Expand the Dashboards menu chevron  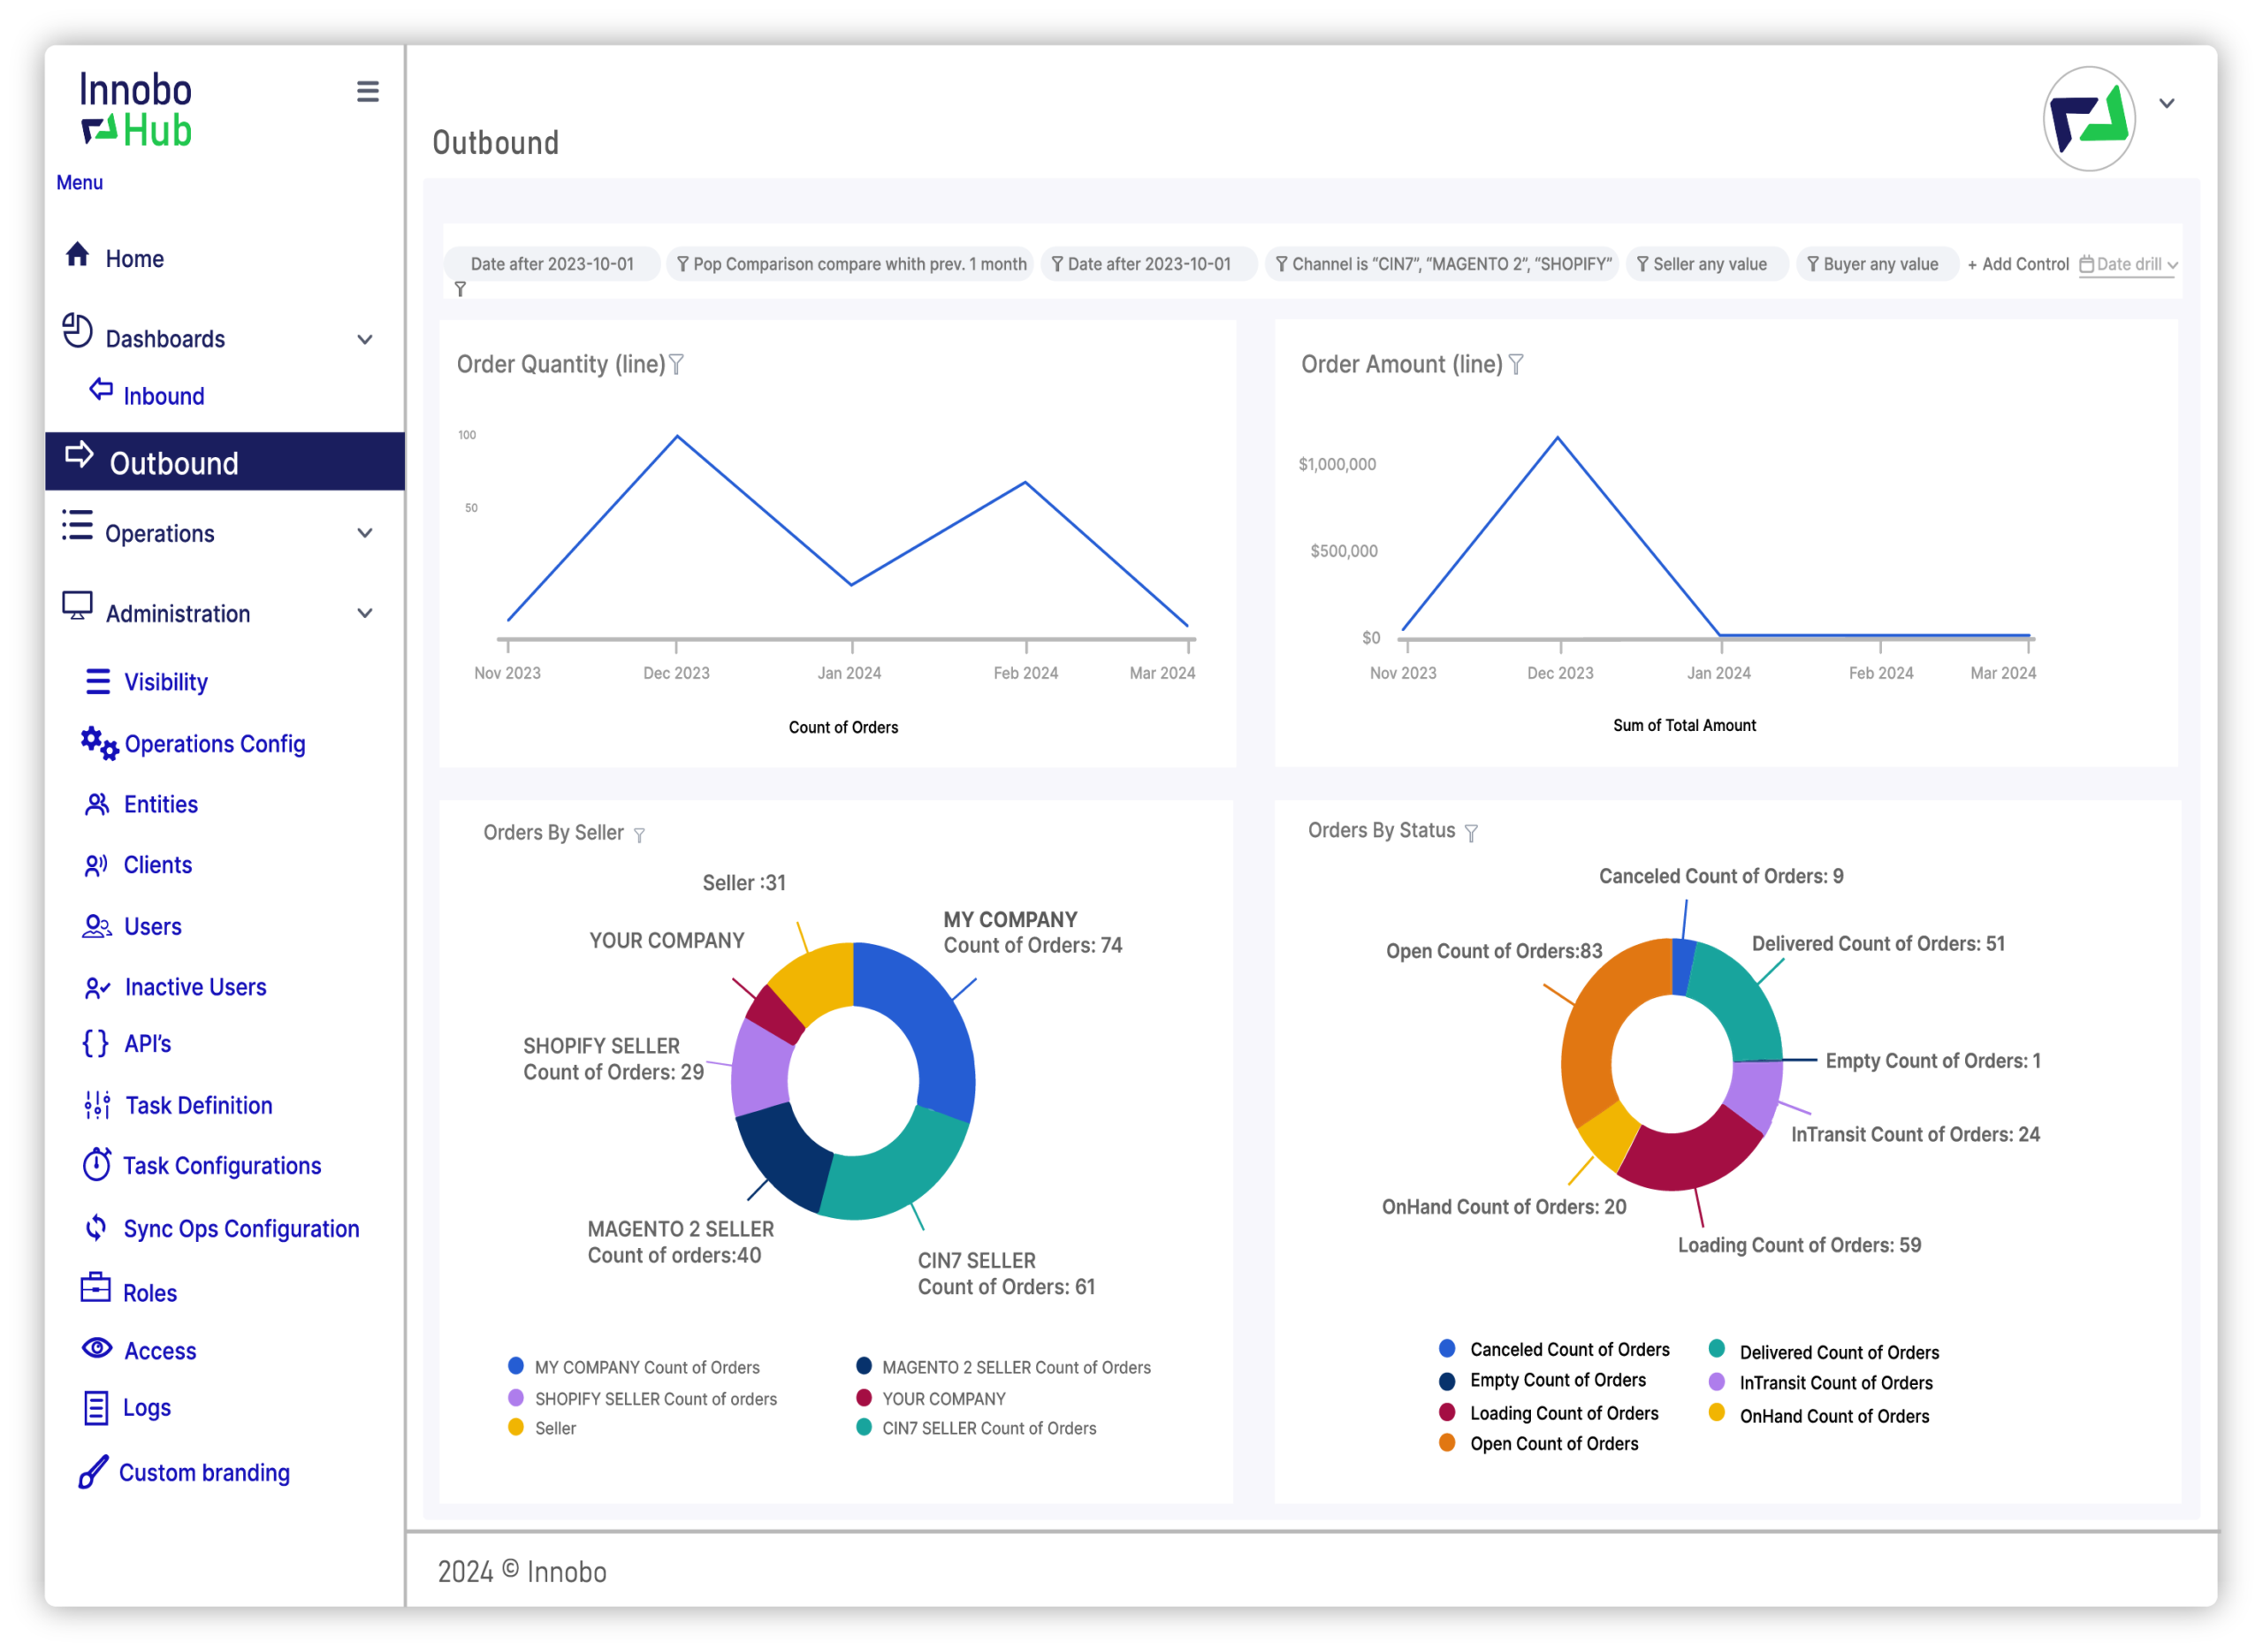[x=365, y=340]
